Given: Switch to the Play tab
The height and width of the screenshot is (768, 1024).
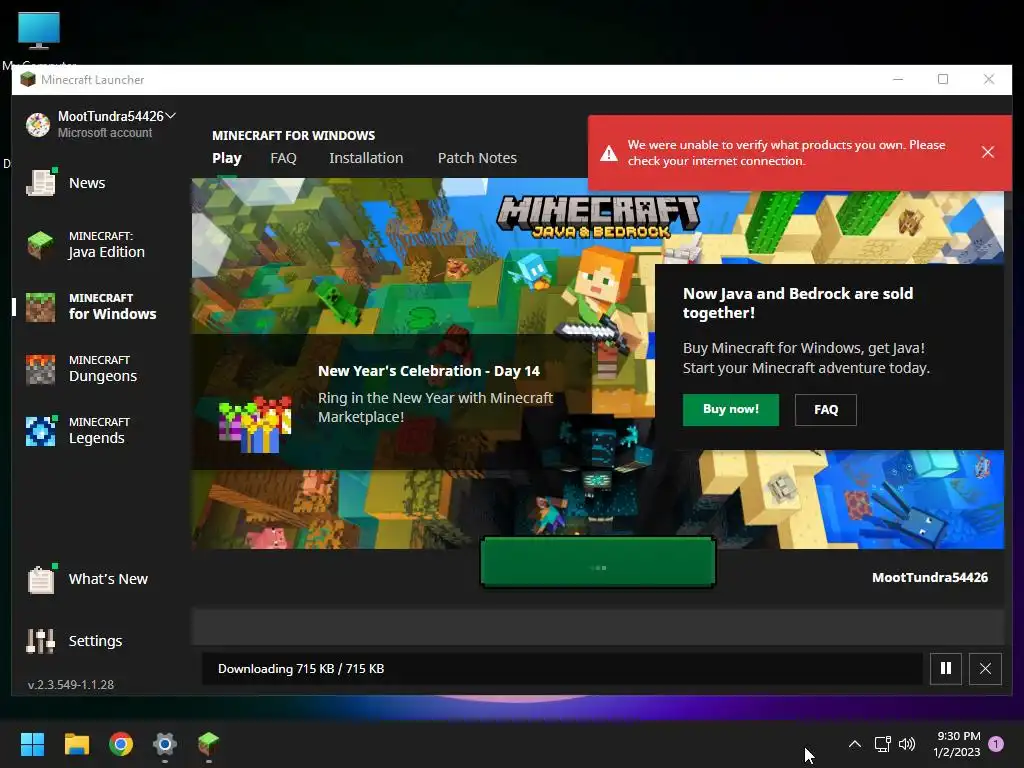Looking at the screenshot, I should click(227, 158).
